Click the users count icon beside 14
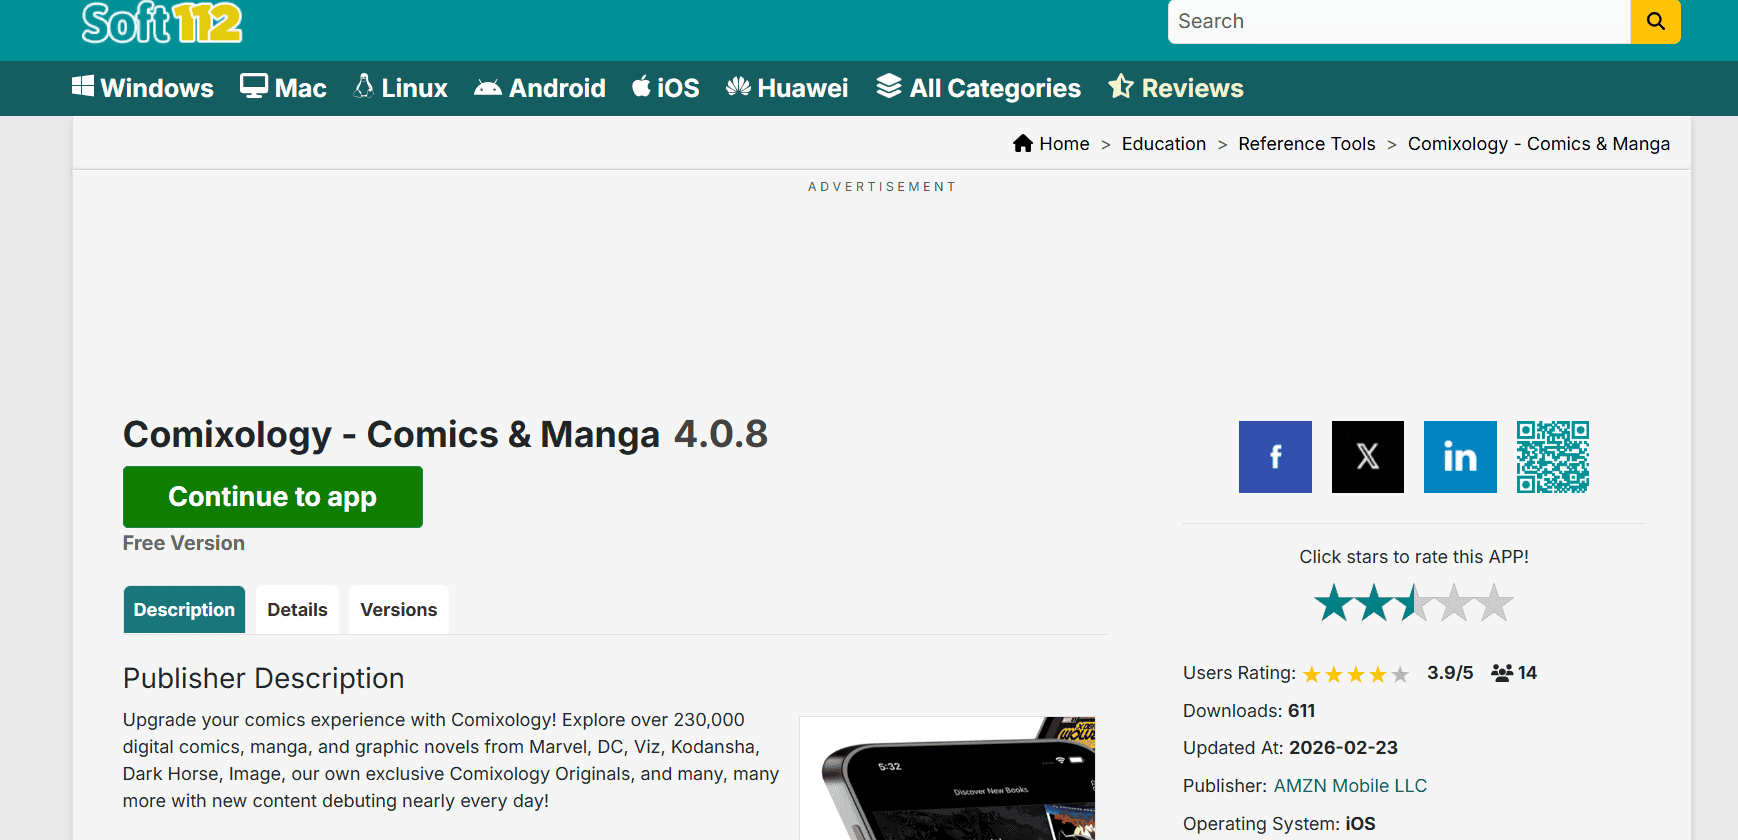 [1501, 673]
